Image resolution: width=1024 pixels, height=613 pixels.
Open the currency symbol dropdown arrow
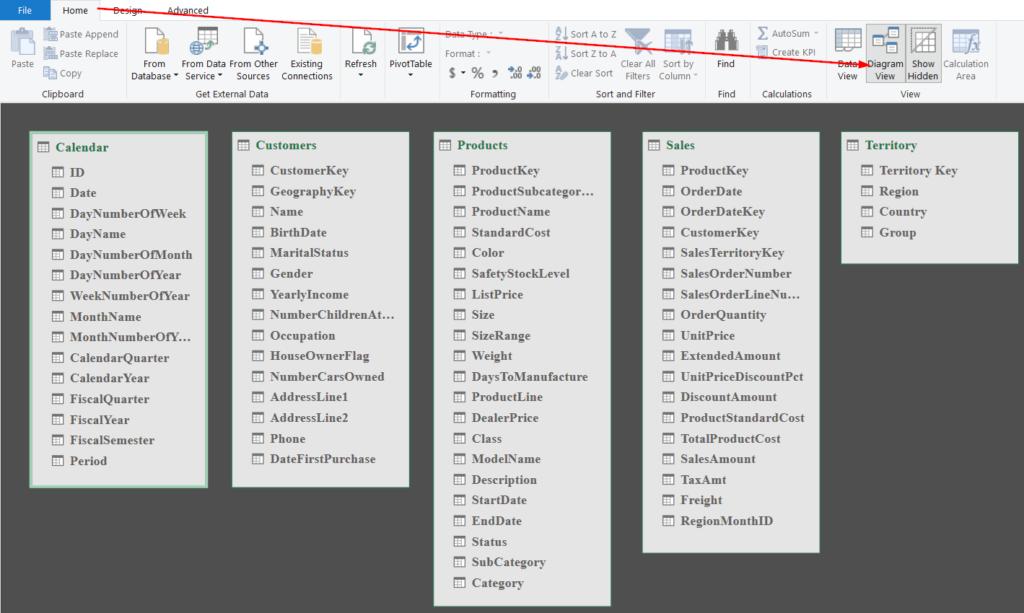(462, 72)
